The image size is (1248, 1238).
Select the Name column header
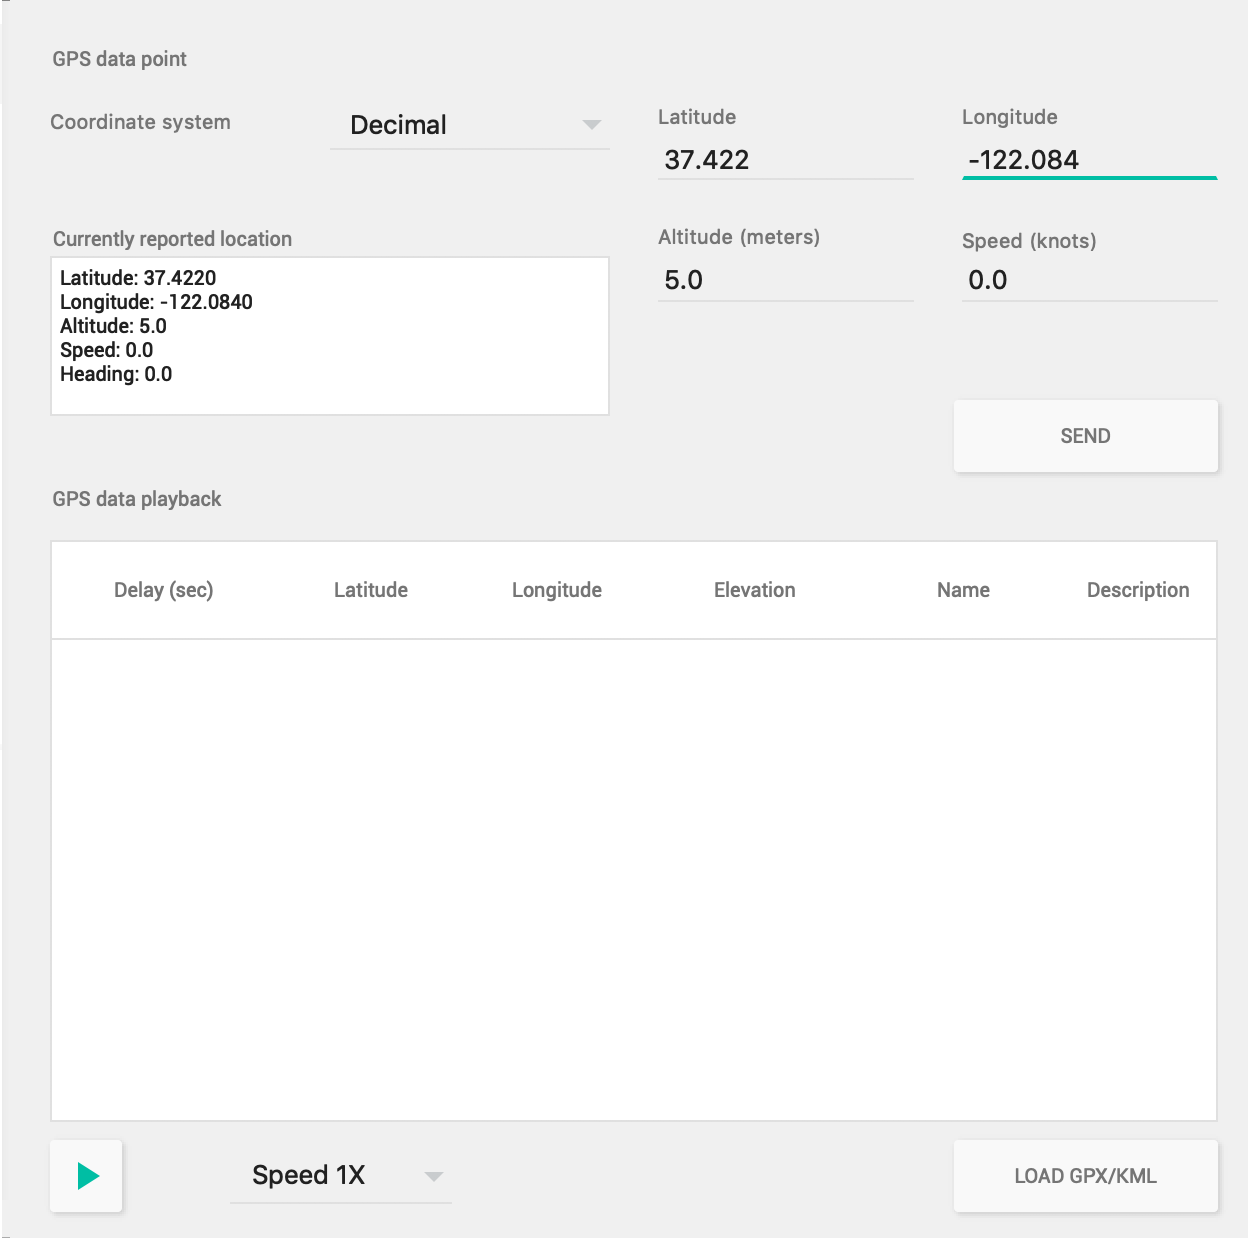click(963, 590)
